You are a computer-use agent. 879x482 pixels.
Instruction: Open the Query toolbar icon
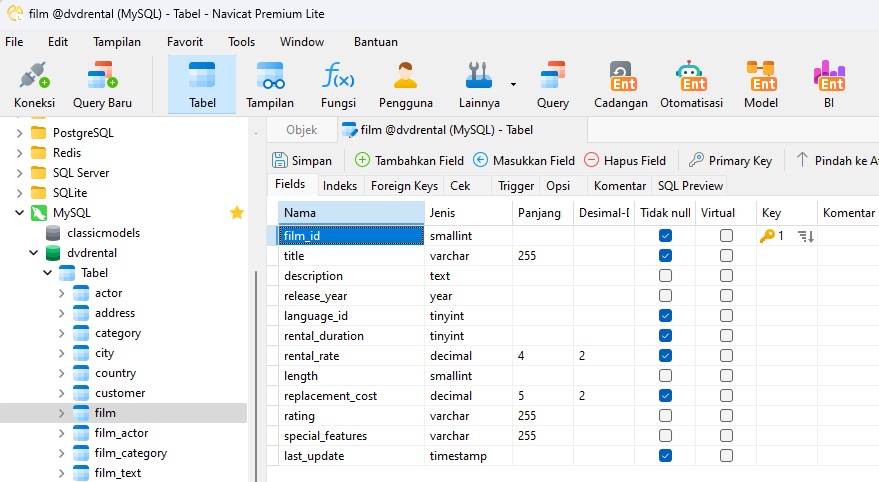click(x=552, y=76)
